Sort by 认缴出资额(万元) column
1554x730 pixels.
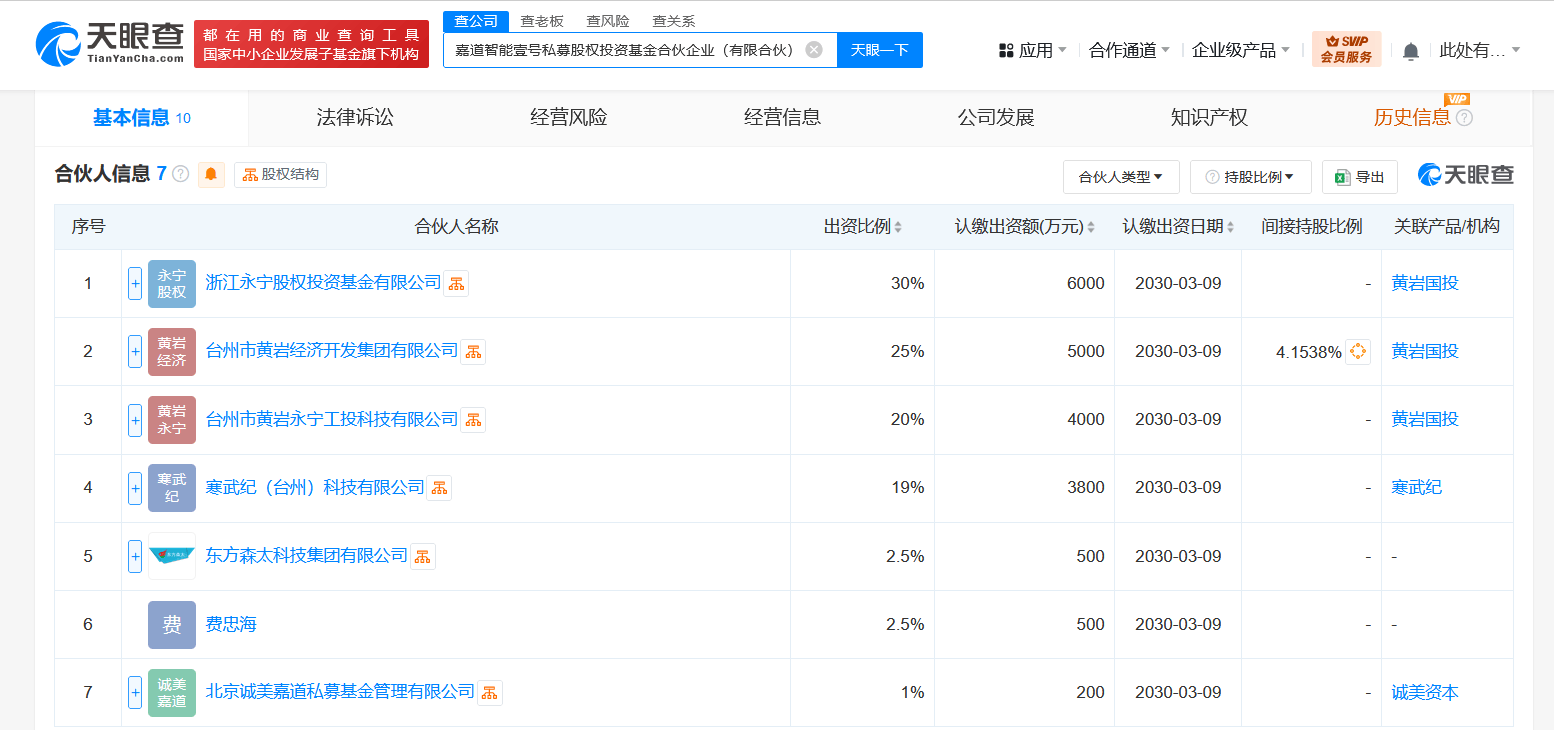point(1090,227)
